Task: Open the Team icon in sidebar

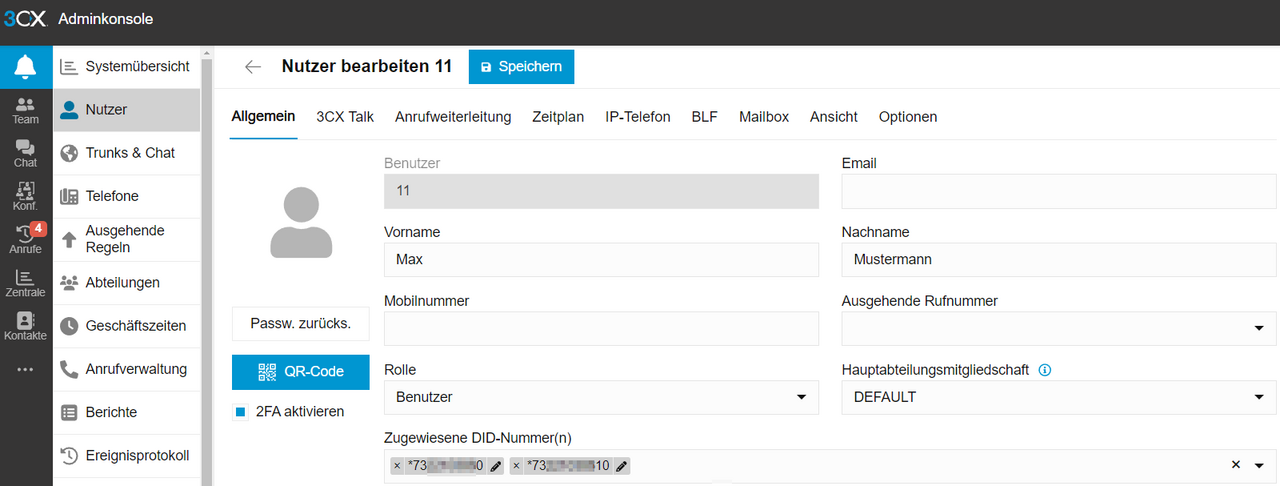Action: coord(26,110)
